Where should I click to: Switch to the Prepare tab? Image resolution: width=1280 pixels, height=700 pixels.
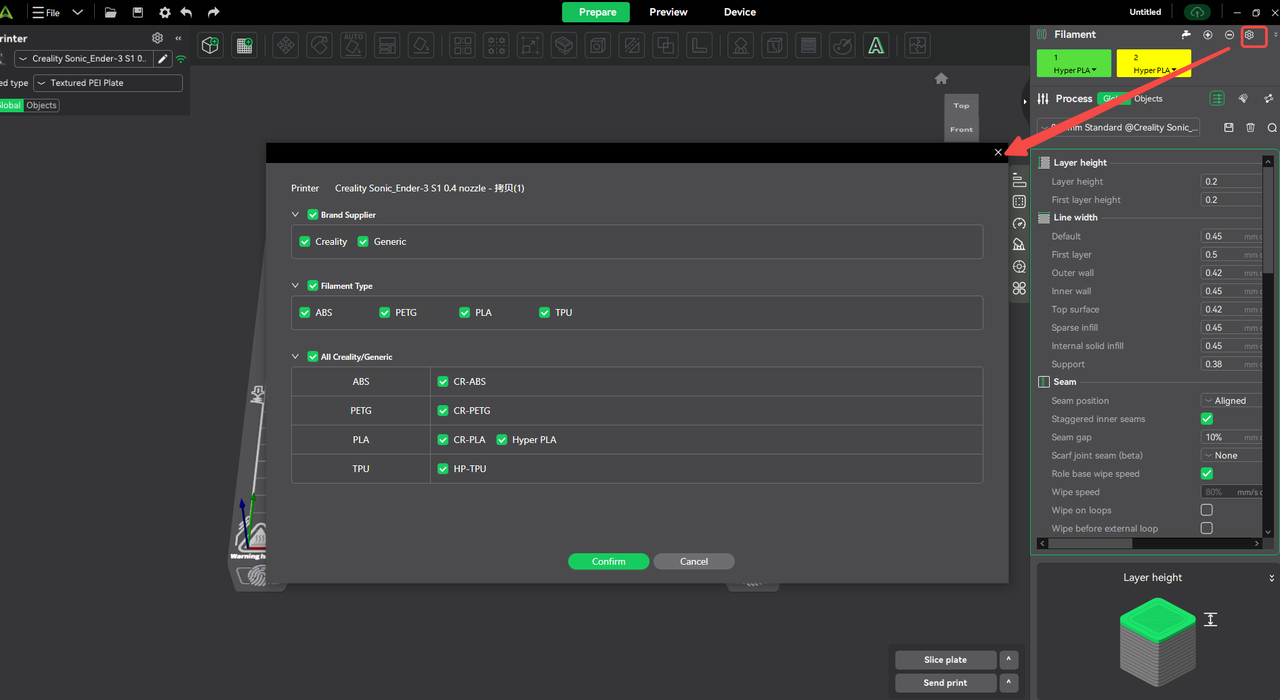click(x=597, y=12)
